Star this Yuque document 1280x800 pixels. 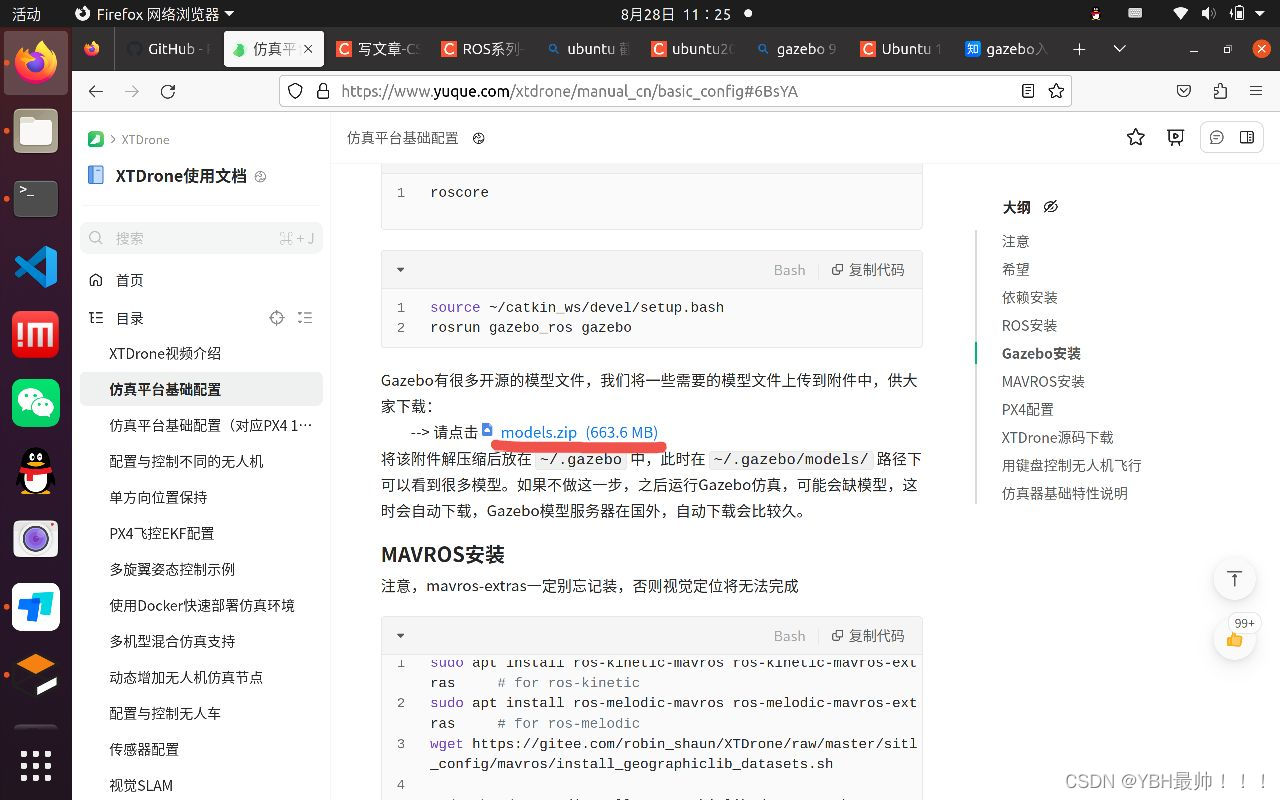1135,137
